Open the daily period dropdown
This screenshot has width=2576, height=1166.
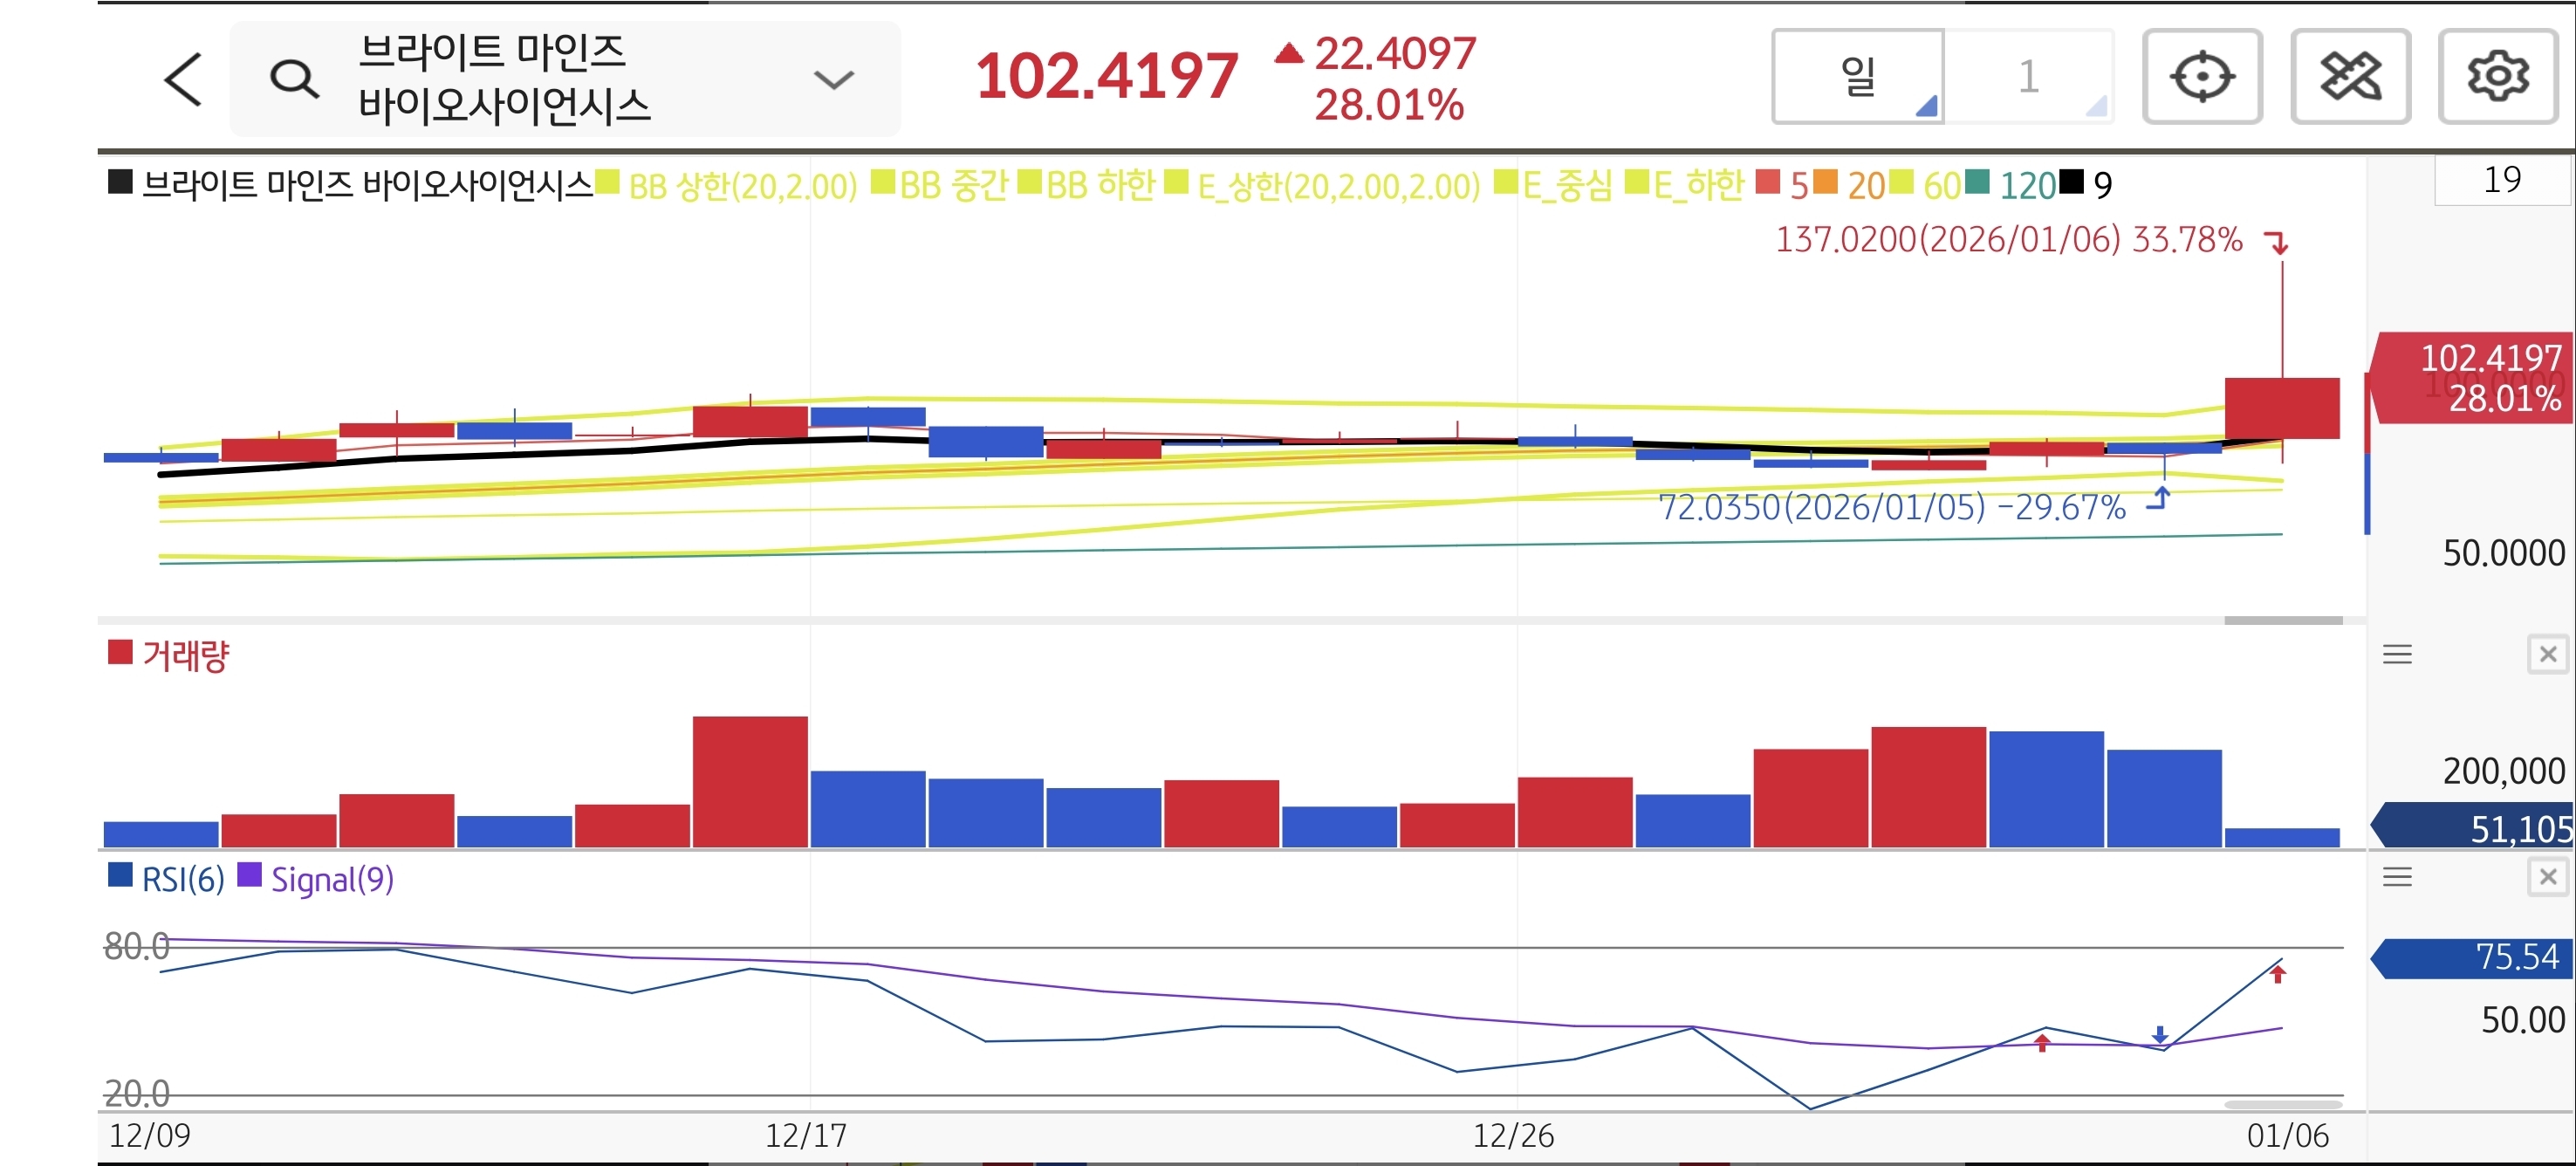(1857, 77)
